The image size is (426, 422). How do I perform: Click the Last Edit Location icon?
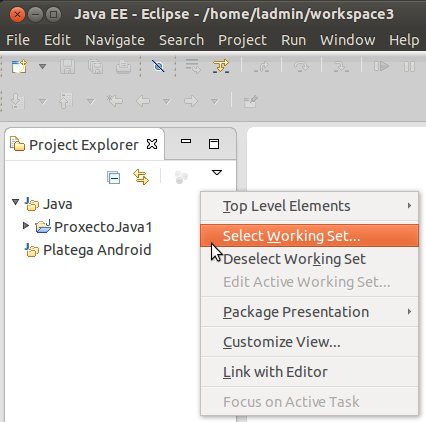(114, 100)
